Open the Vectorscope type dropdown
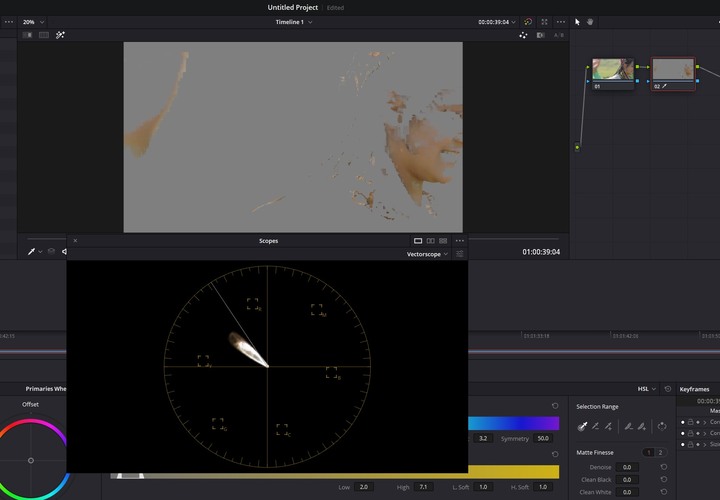The width and height of the screenshot is (720, 500). [x=427, y=254]
